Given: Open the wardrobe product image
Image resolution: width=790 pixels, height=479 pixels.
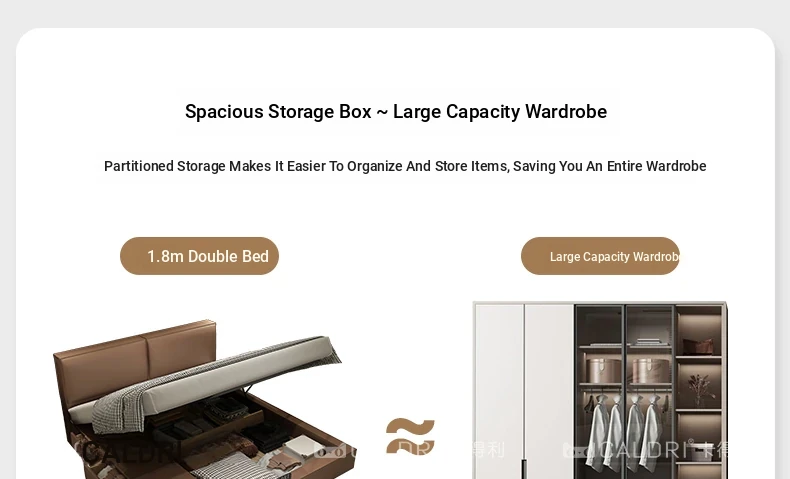Looking at the screenshot, I should pyautogui.click(x=600, y=390).
